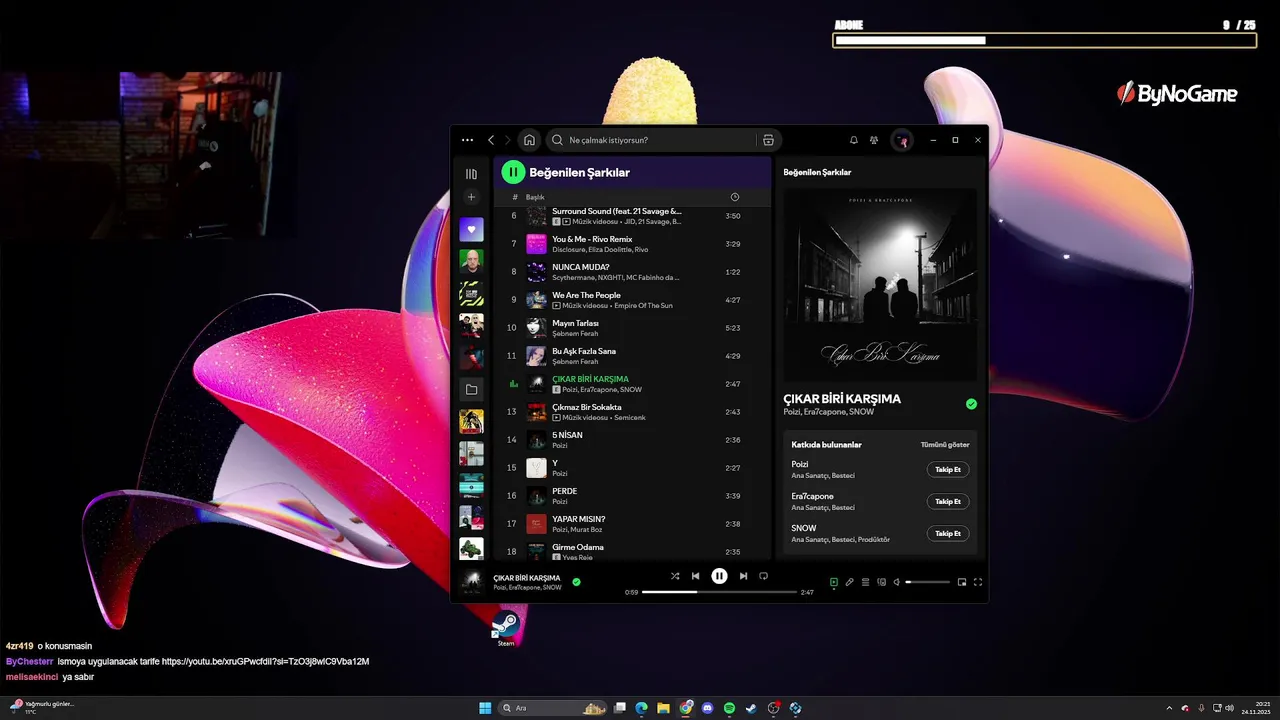The image size is (1280, 720).
Task: Open lyrics microphone icon in player bar
Action: [849, 582]
